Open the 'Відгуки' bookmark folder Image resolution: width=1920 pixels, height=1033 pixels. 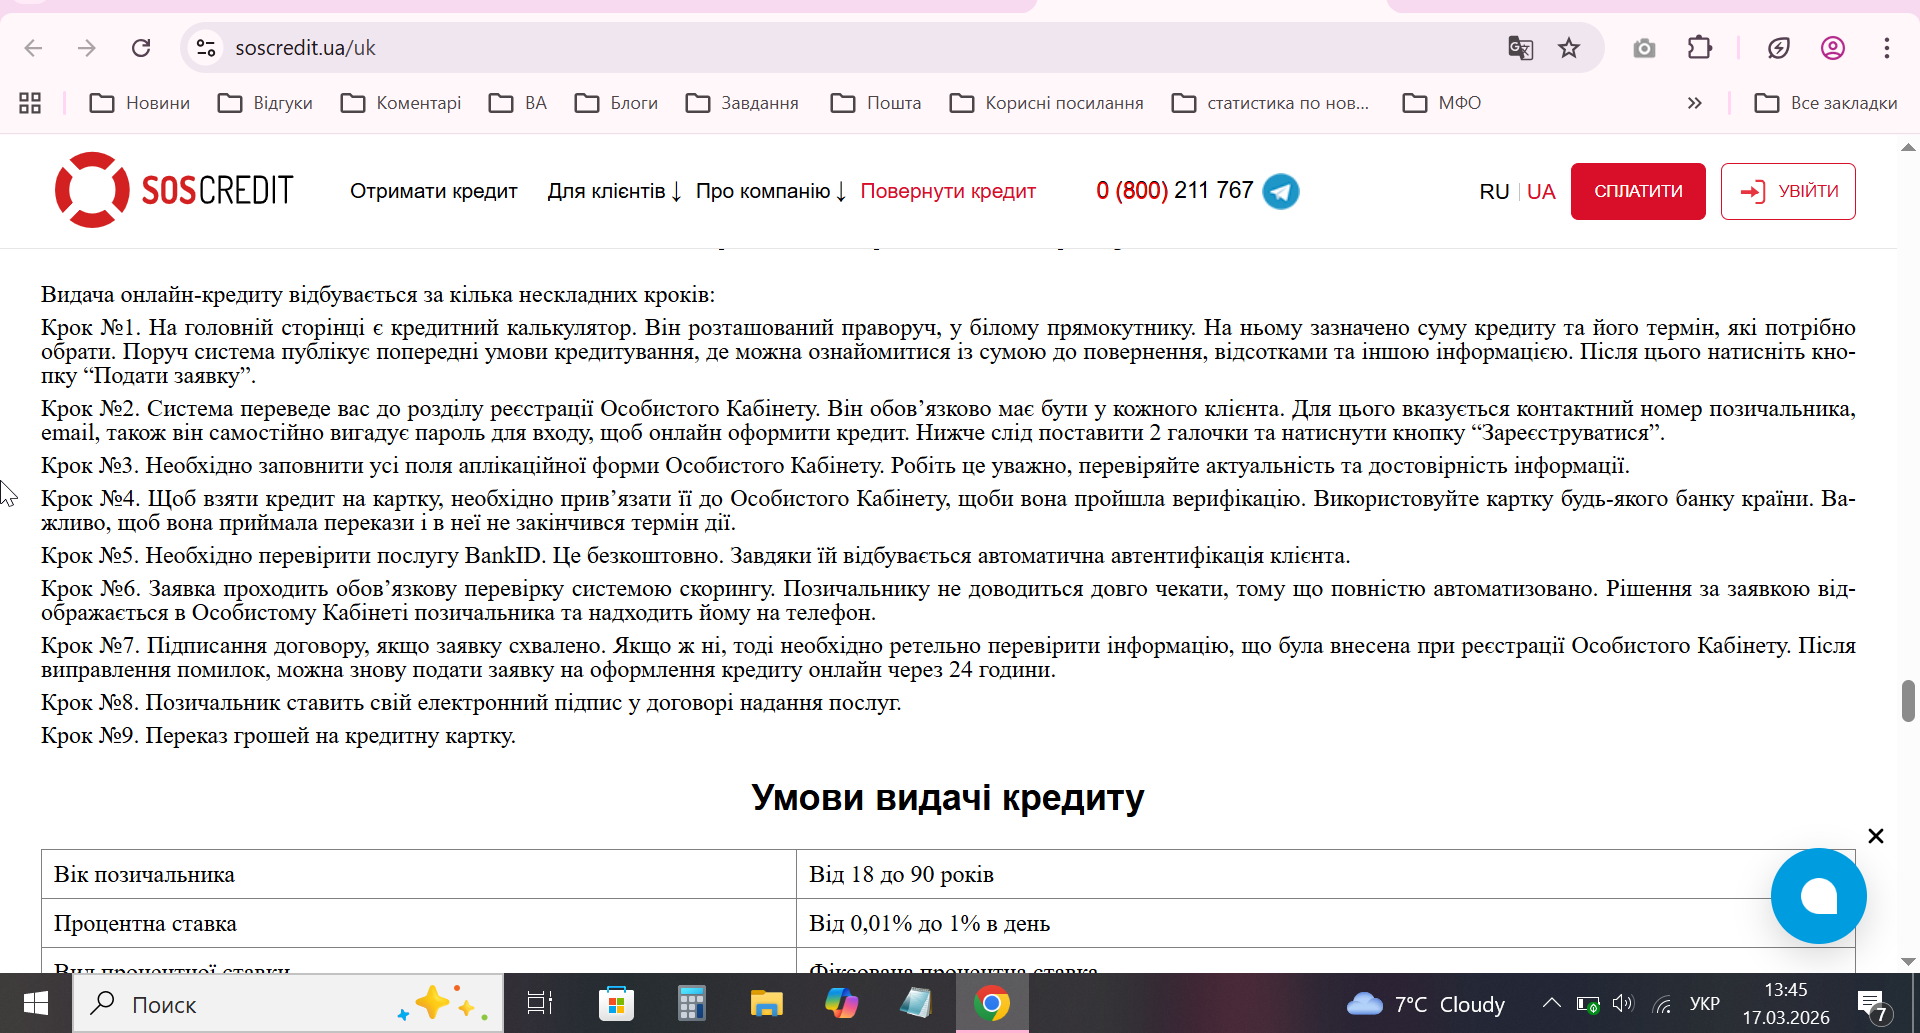265,103
